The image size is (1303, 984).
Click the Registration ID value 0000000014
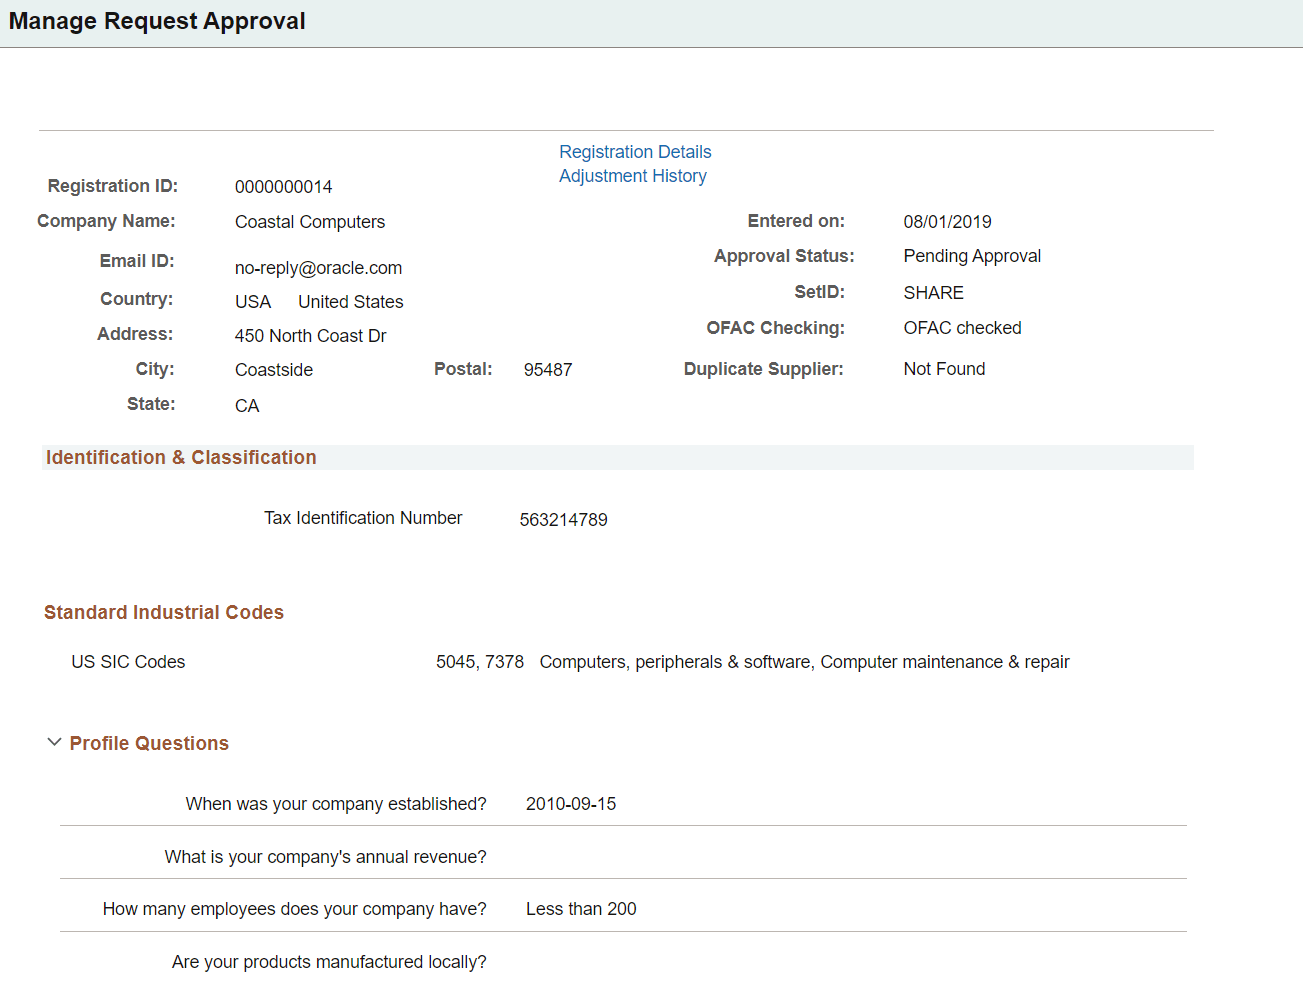point(283,186)
